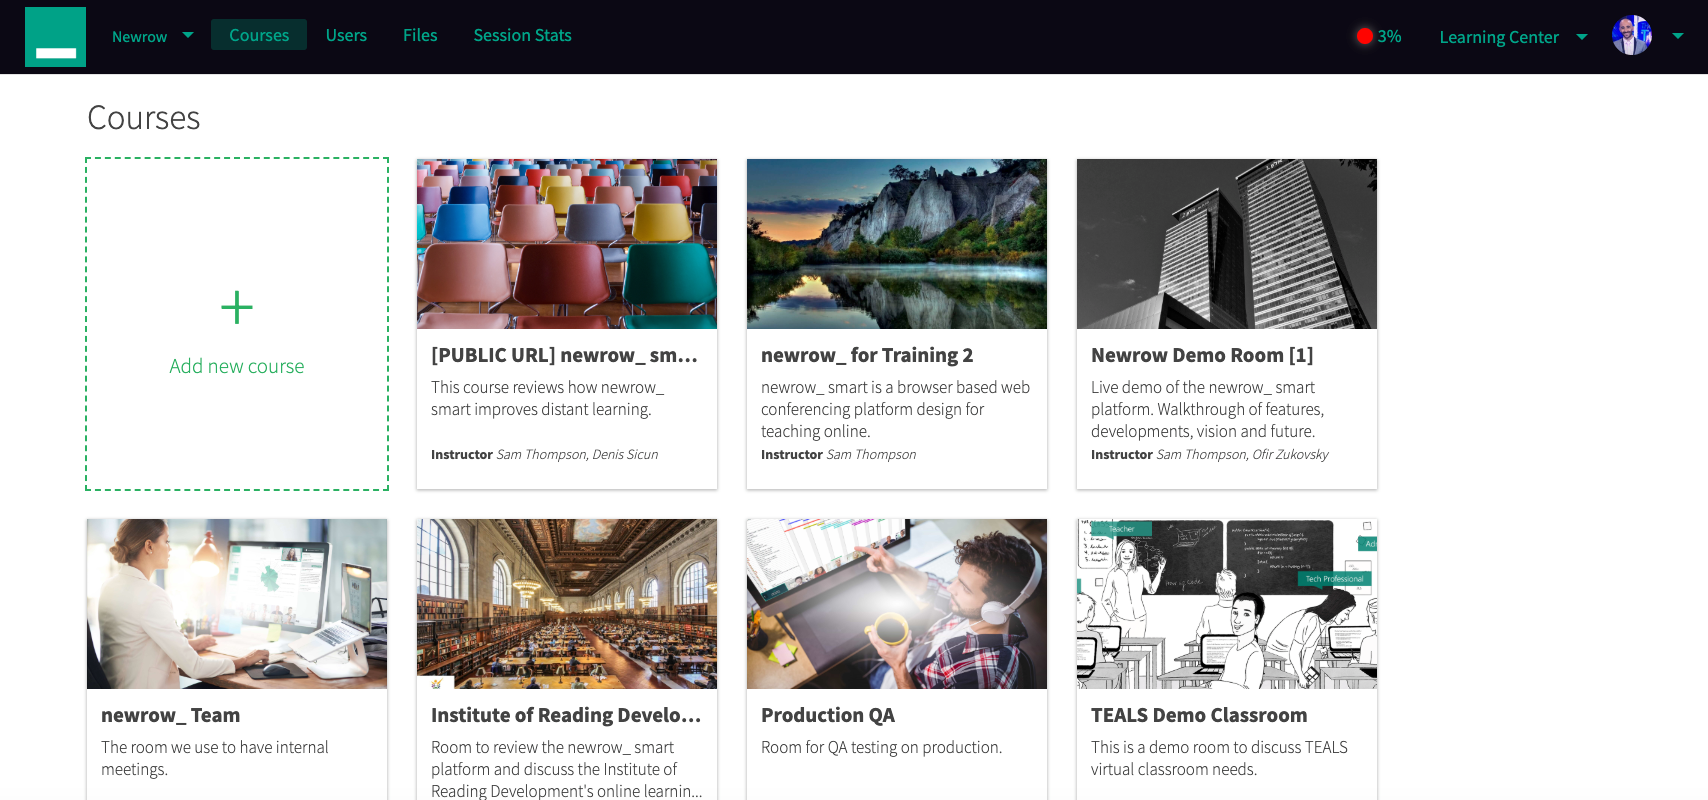1708x800 pixels.
Task: Open the Learning Center menu
Action: pyautogui.click(x=1499, y=37)
